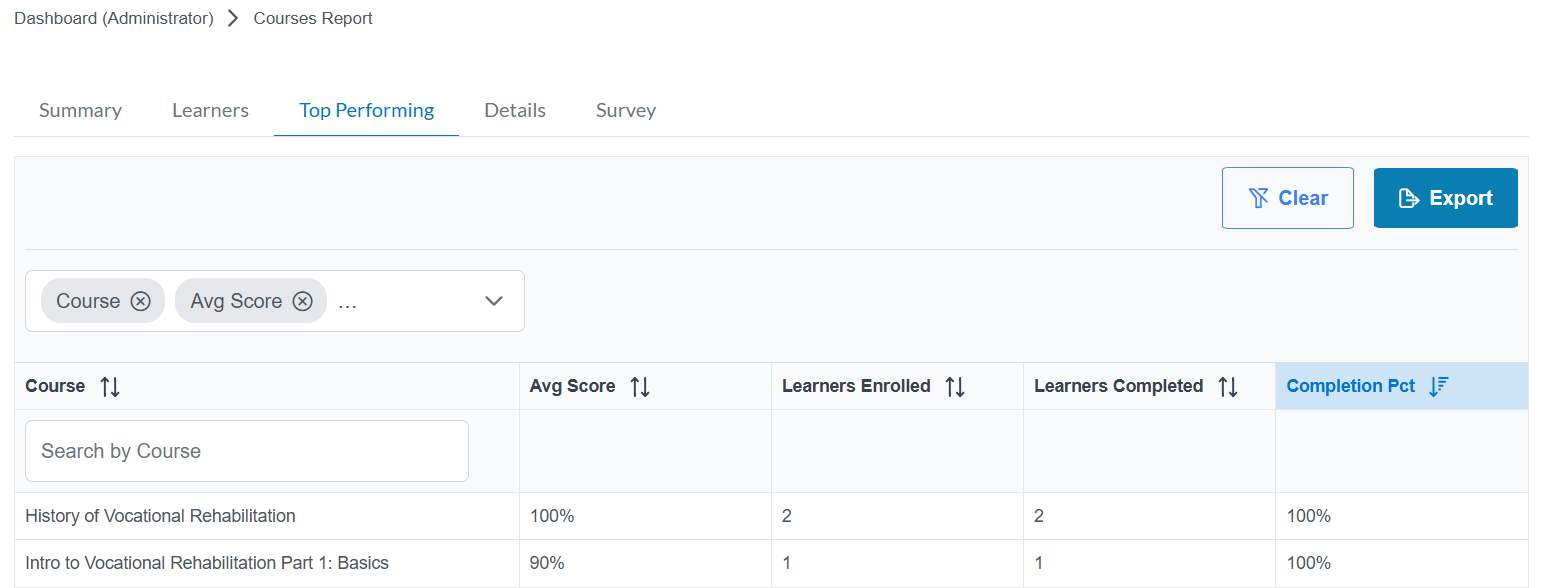Click the filter funnel icon beside Clear

pos(1259,197)
